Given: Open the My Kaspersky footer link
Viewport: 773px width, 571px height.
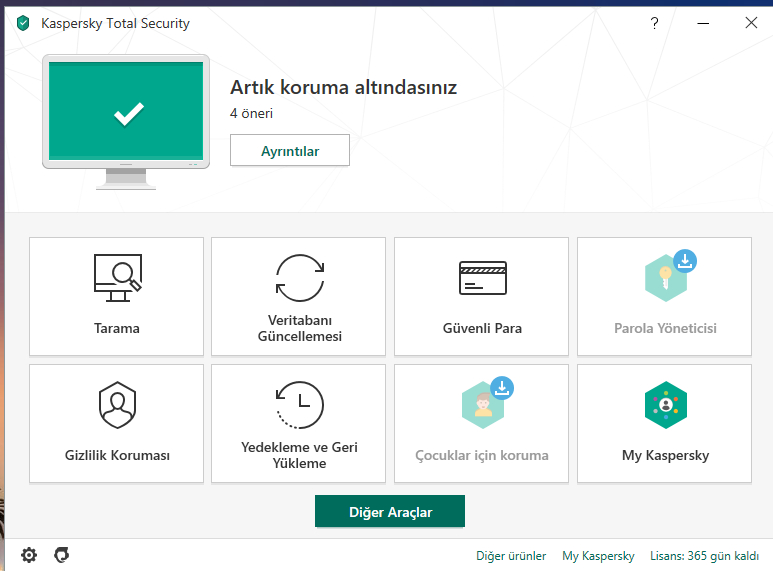Looking at the screenshot, I should click(598, 556).
